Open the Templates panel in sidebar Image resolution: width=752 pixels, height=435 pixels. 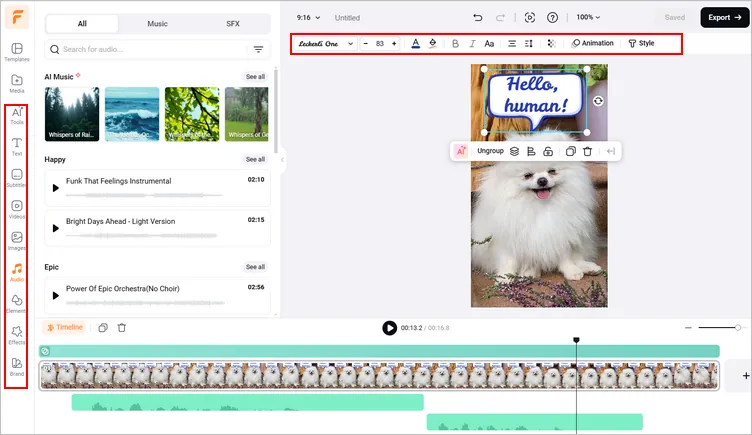coord(17,52)
